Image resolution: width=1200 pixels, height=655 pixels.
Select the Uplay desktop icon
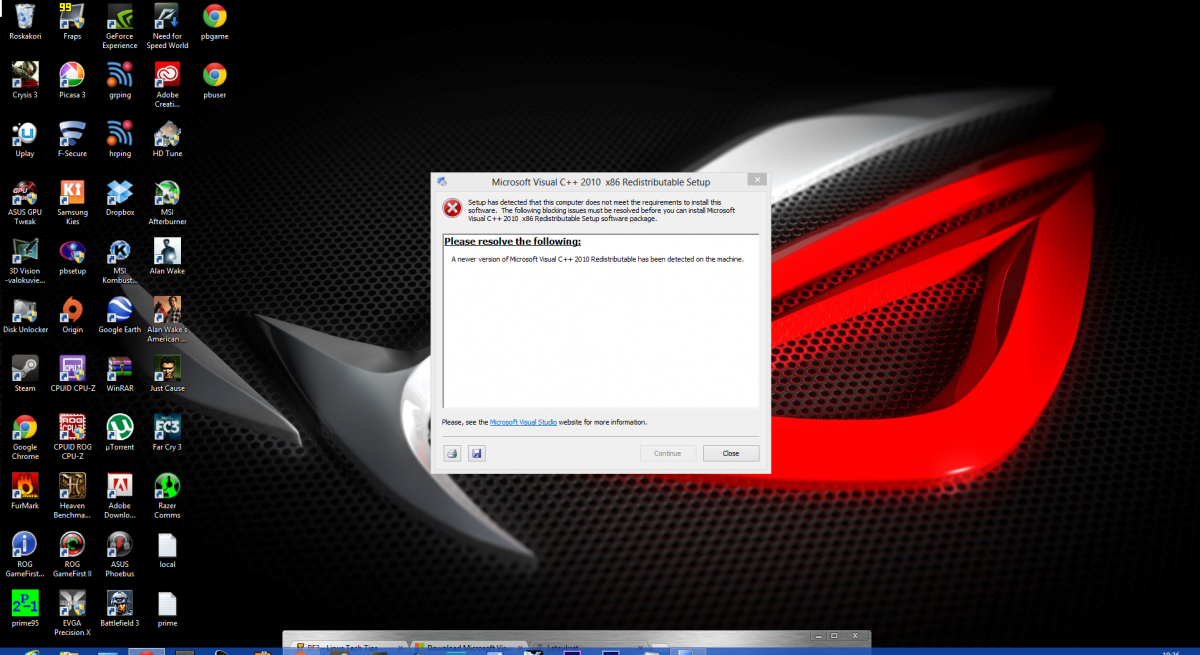point(25,140)
